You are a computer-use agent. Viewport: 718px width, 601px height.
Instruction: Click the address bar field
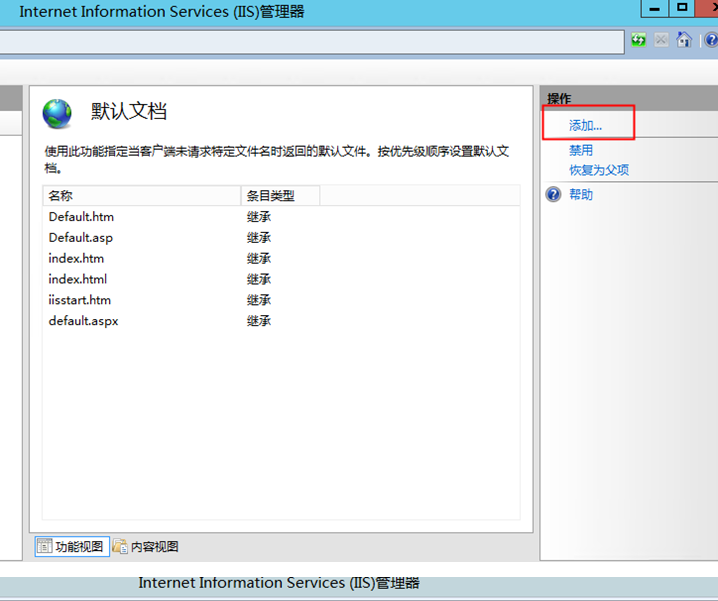[311, 42]
